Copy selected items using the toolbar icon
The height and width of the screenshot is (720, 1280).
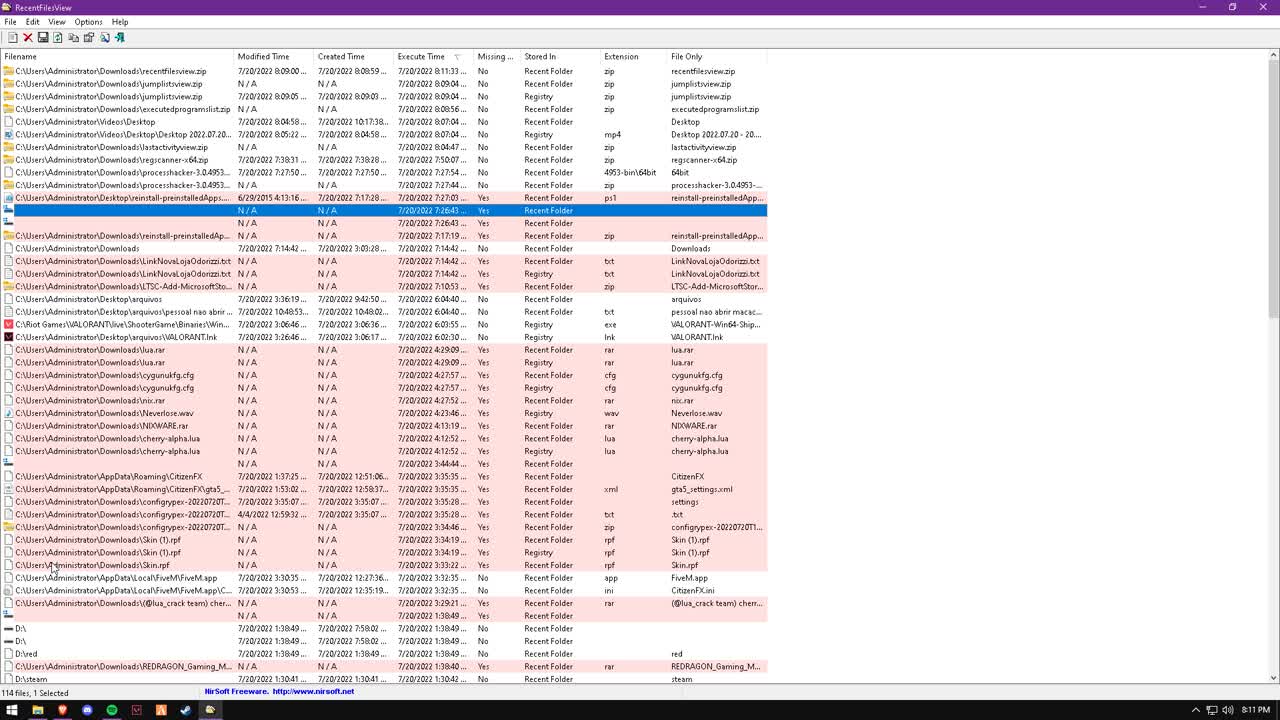click(x=73, y=38)
